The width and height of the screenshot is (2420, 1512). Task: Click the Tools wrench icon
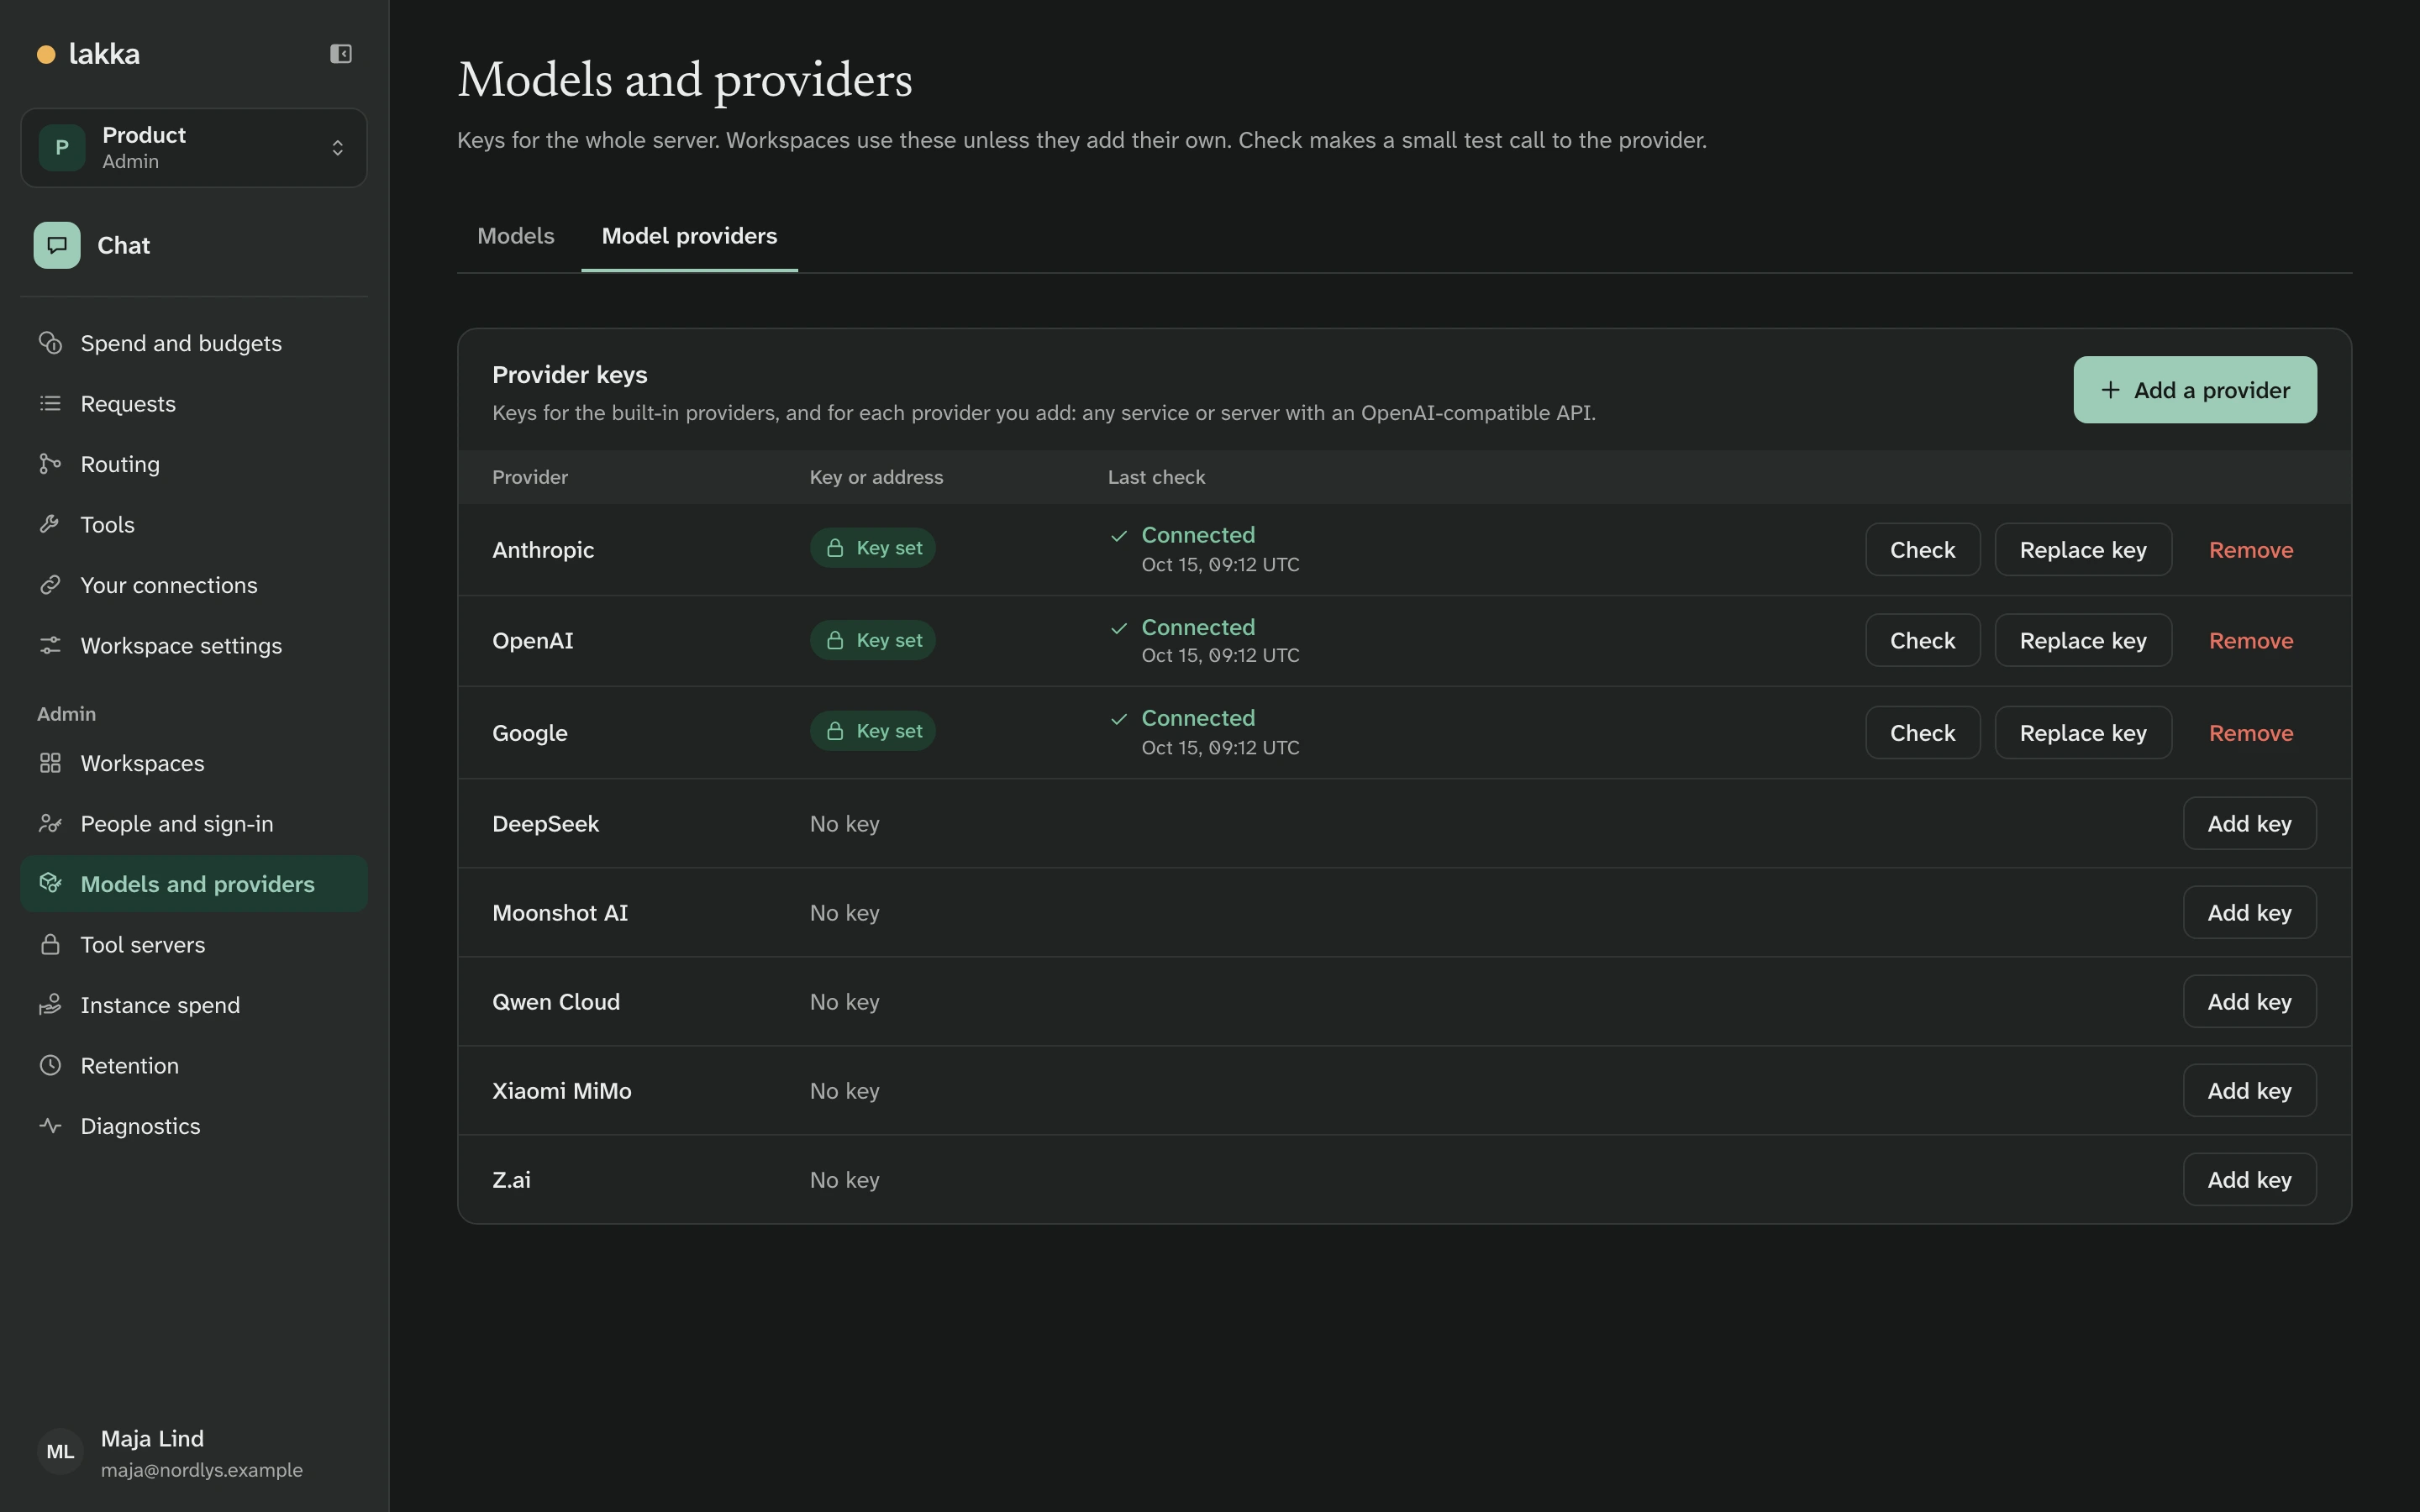[x=50, y=524]
